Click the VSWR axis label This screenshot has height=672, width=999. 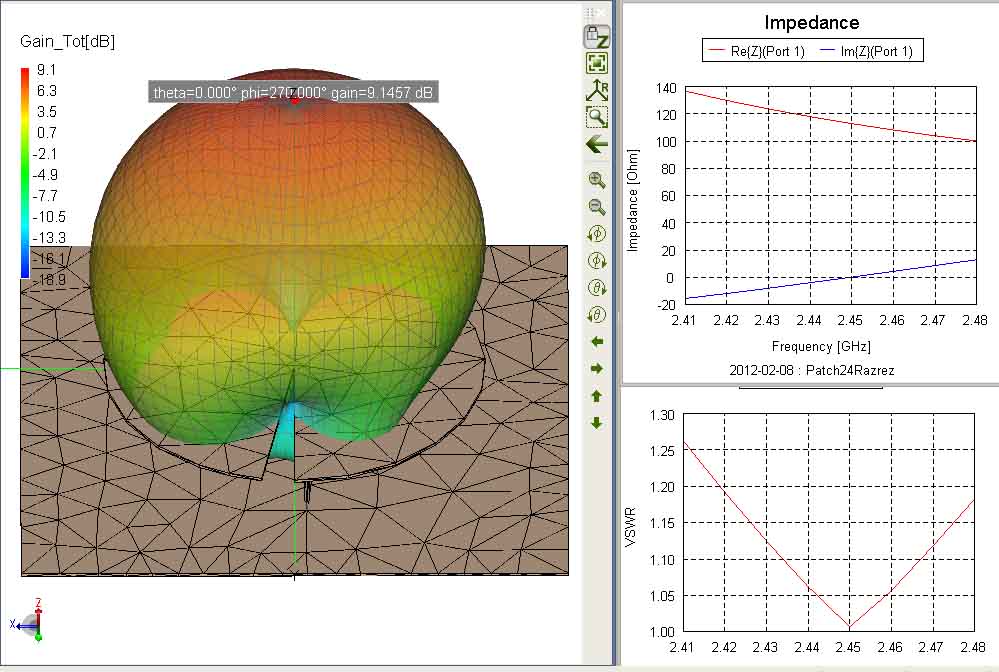point(631,527)
